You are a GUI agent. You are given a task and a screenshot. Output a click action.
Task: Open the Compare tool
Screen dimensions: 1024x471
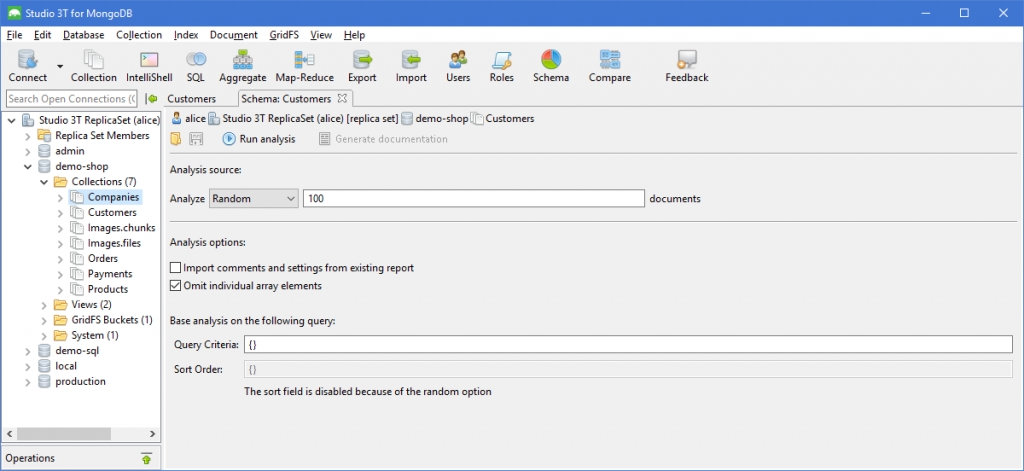pos(609,67)
